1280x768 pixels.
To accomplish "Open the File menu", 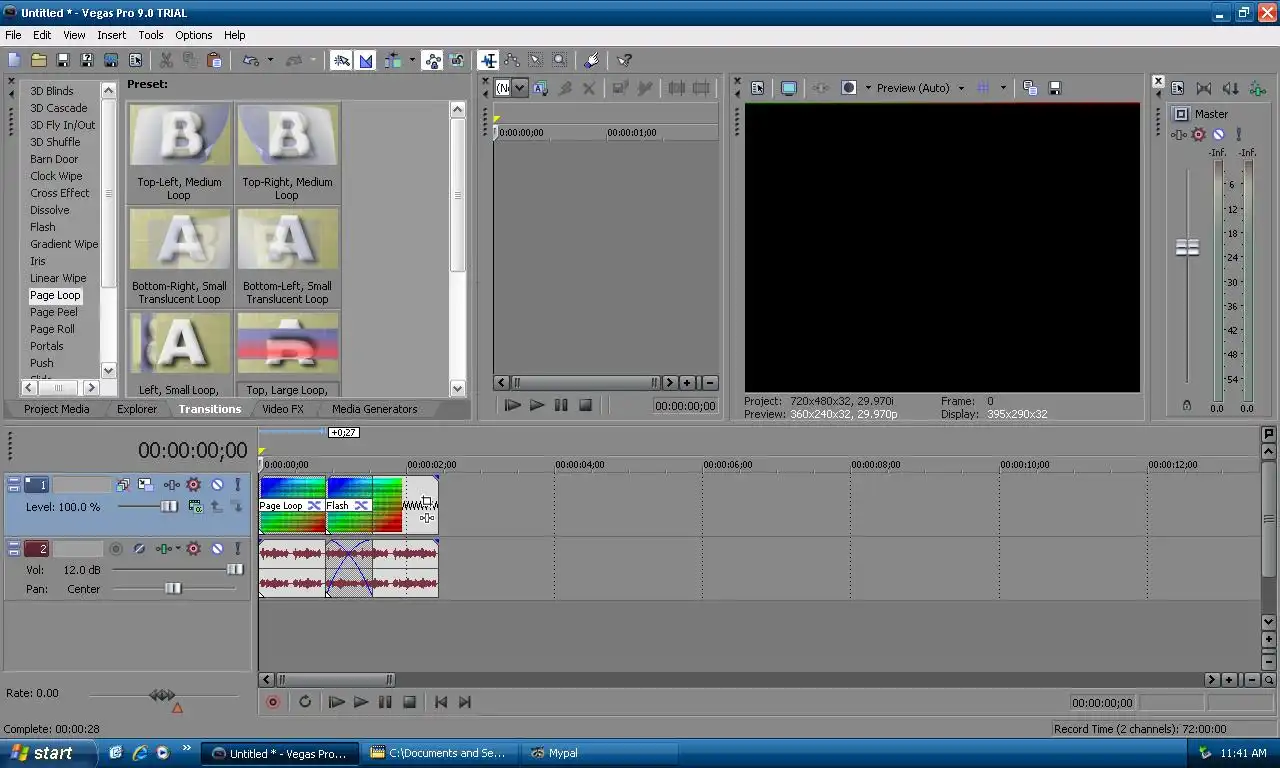I will pyautogui.click(x=13, y=35).
